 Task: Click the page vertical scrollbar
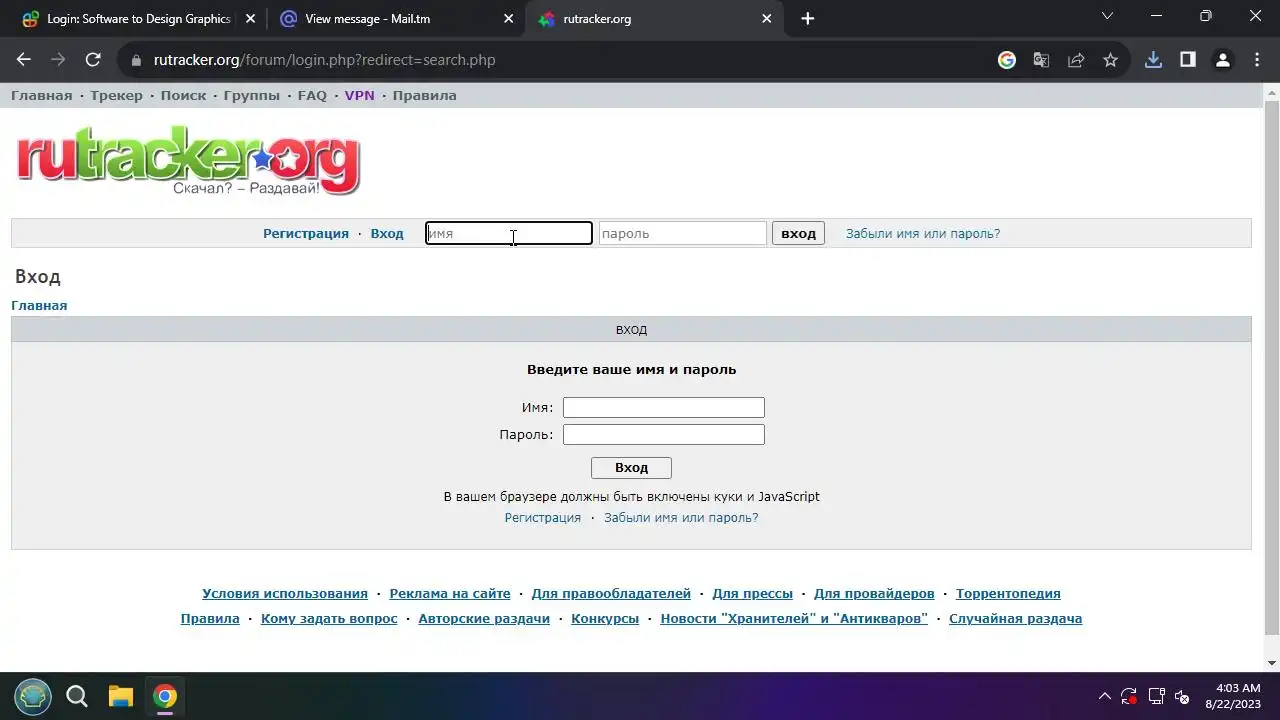pos(1272,368)
